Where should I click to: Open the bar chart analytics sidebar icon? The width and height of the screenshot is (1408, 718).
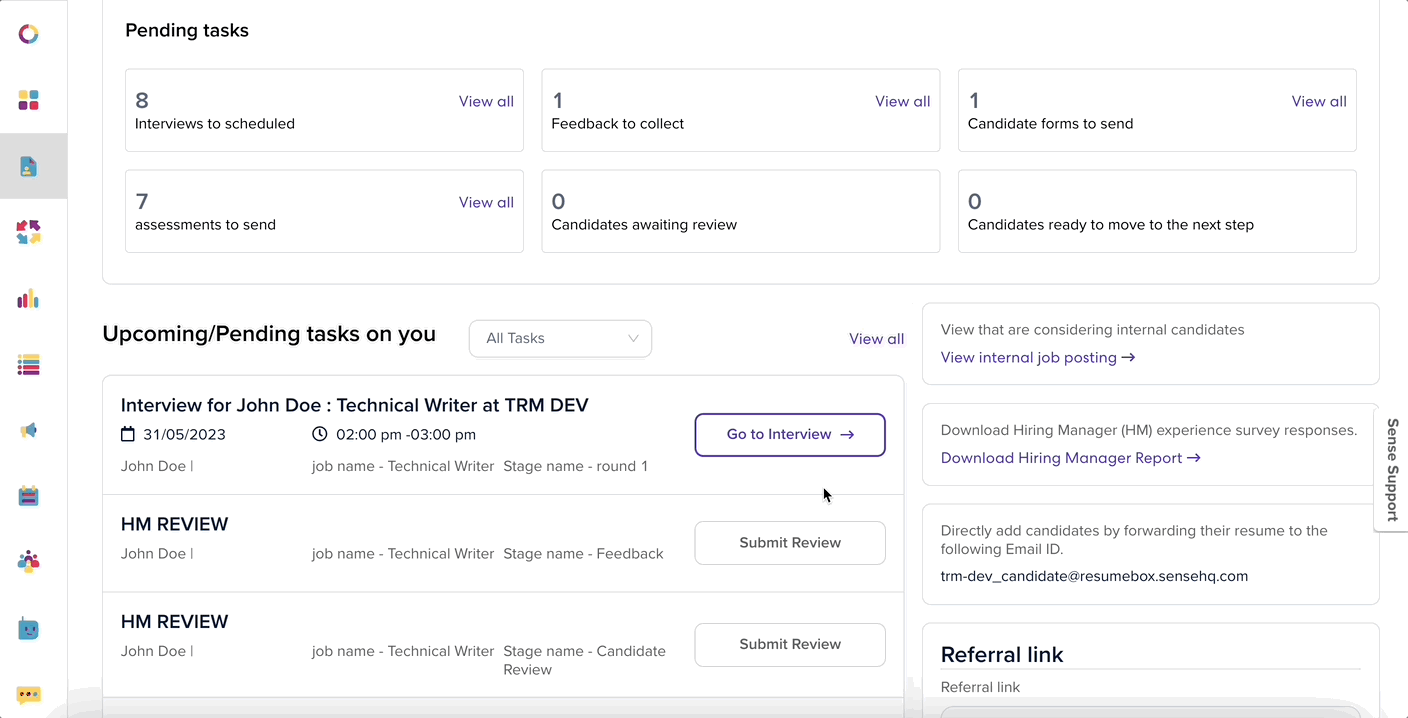coord(29,298)
